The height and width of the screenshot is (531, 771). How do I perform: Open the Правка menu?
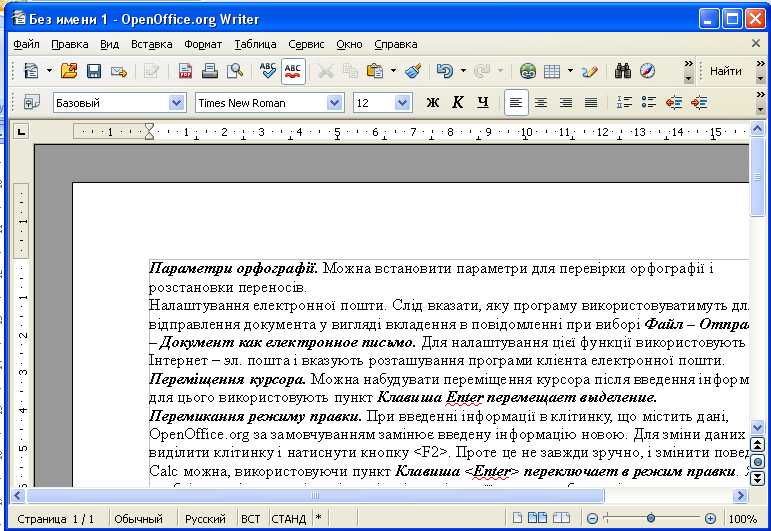70,44
